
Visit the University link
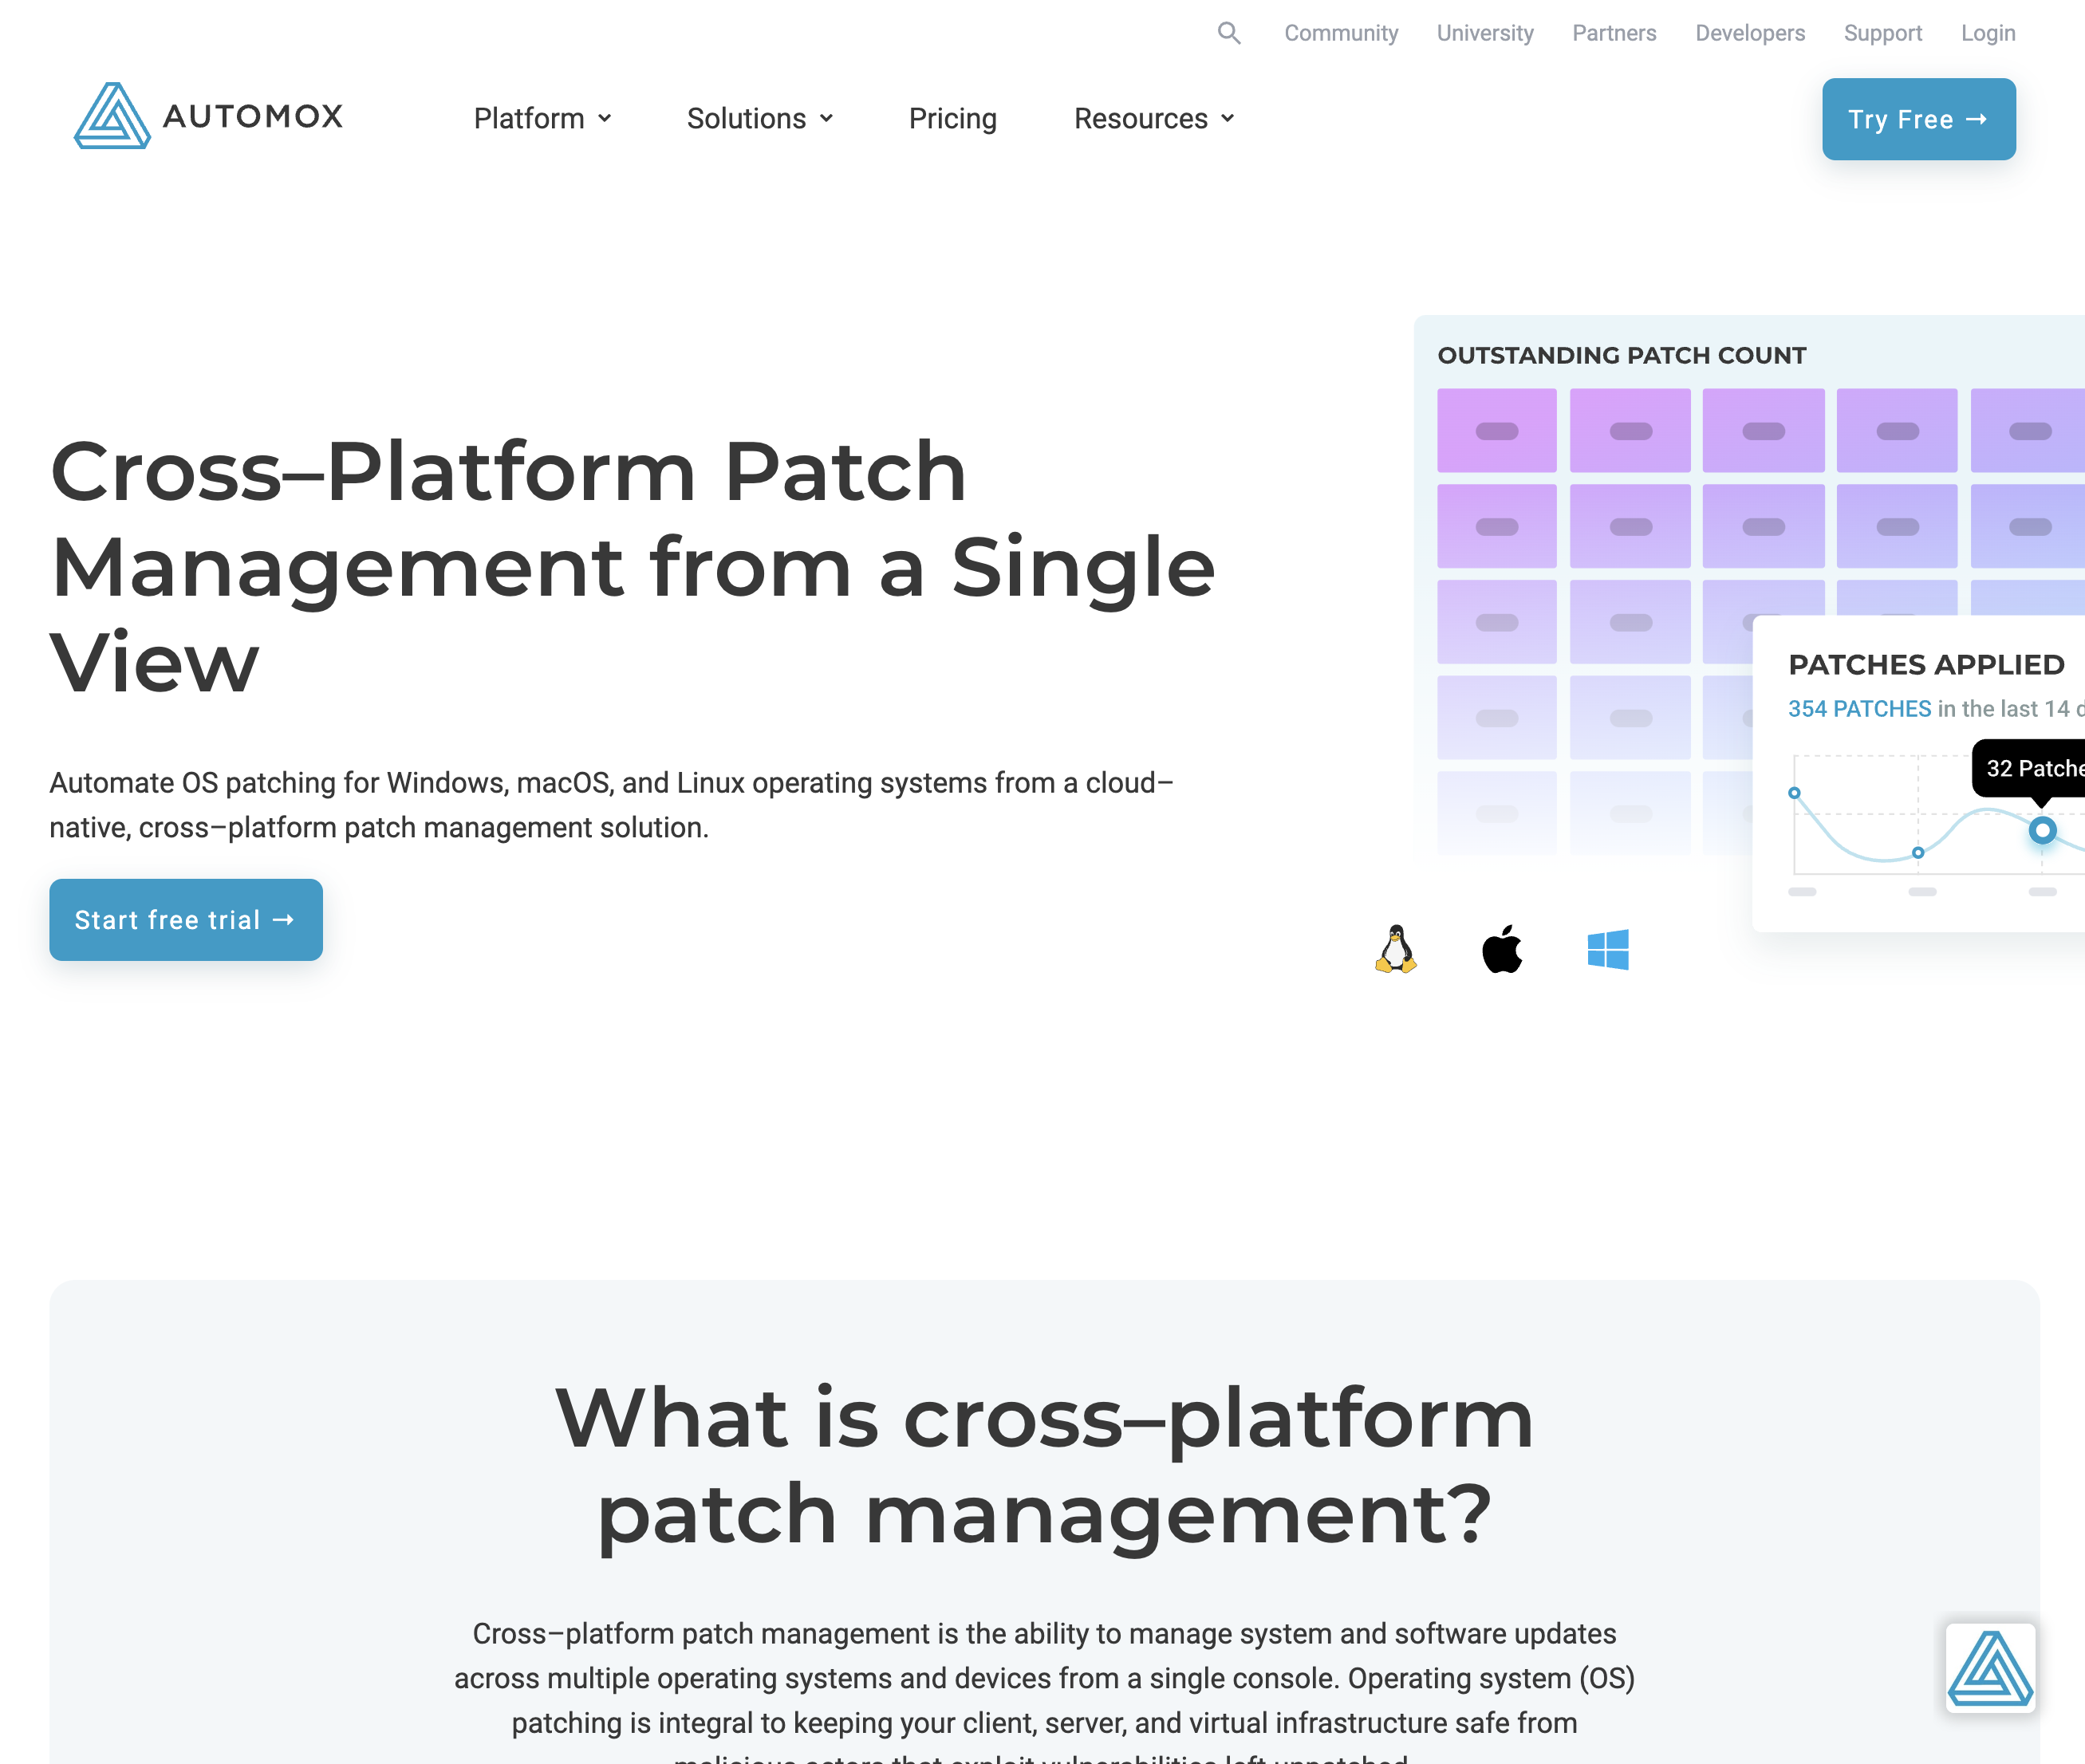coord(1484,33)
